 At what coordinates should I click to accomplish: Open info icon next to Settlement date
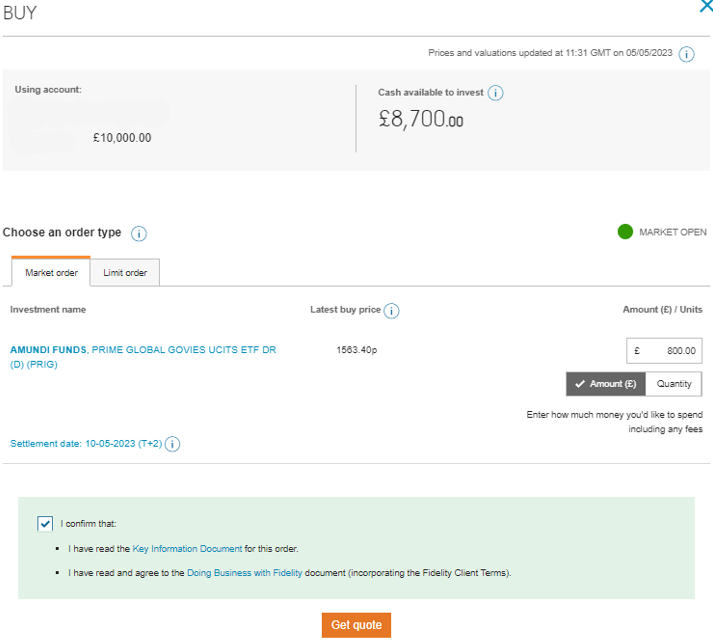point(172,444)
